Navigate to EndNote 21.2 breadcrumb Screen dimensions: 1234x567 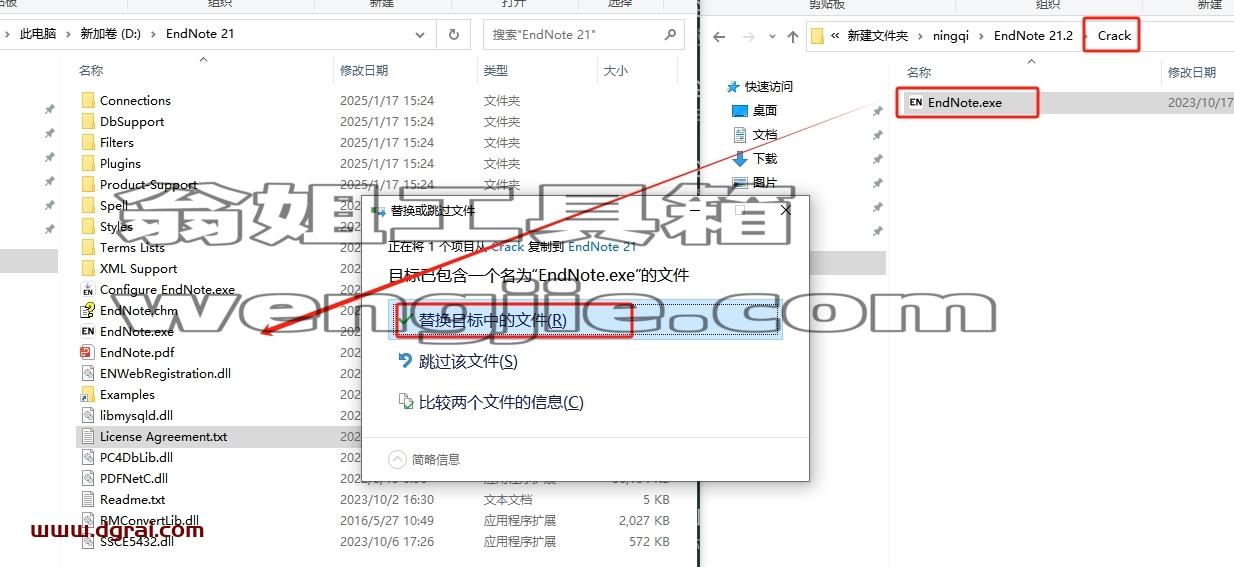click(1033, 35)
